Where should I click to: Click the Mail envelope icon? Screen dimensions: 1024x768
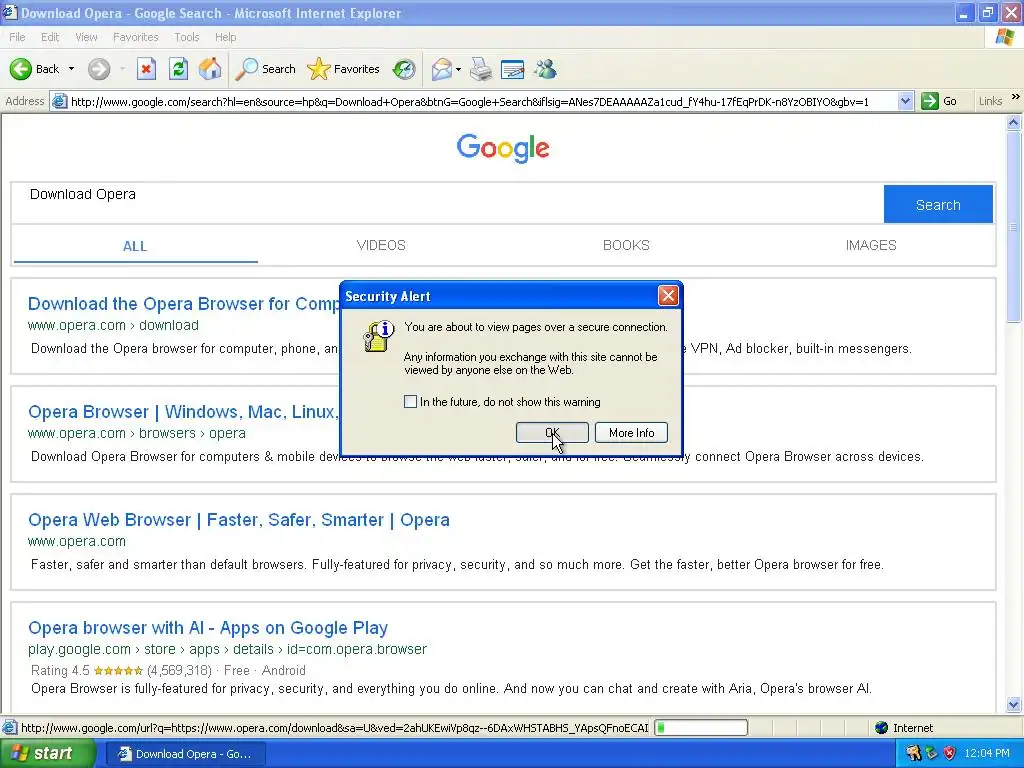point(442,69)
